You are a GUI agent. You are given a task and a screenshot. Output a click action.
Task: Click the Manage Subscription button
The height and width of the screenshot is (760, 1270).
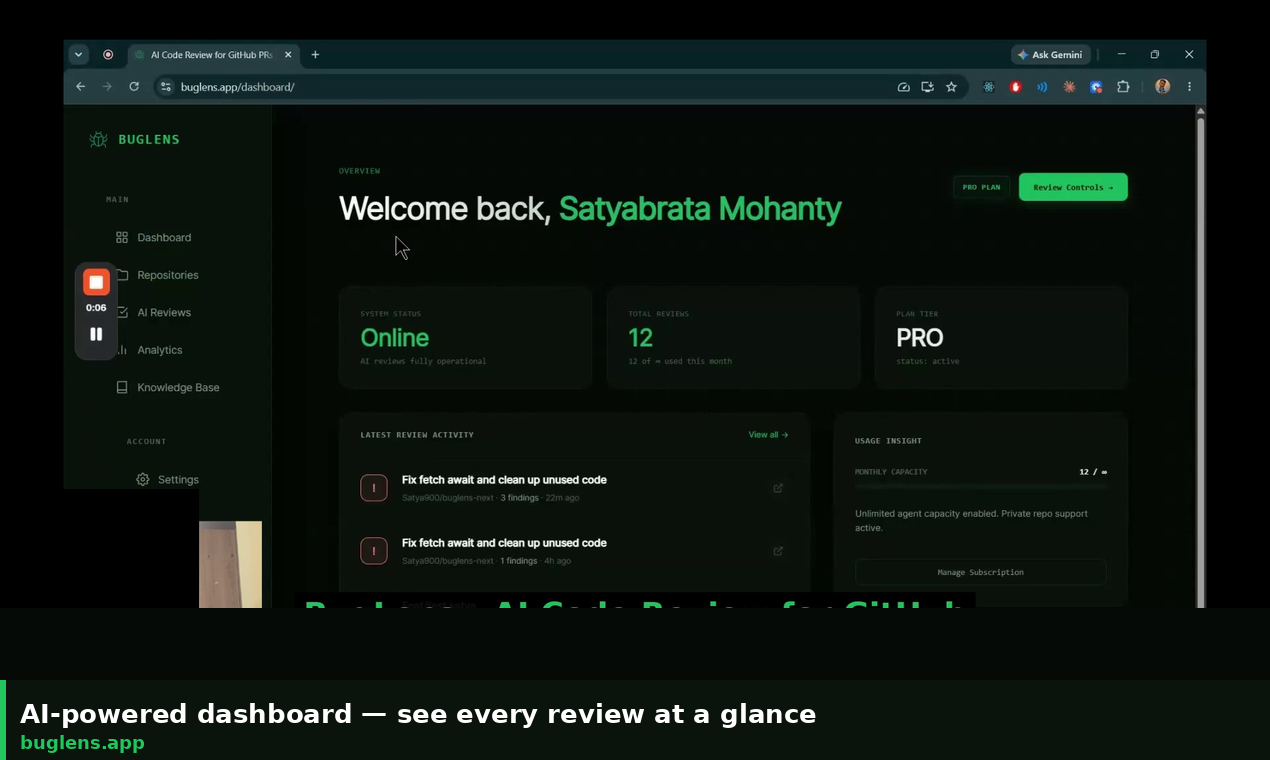pyautogui.click(x=980, y=572)
